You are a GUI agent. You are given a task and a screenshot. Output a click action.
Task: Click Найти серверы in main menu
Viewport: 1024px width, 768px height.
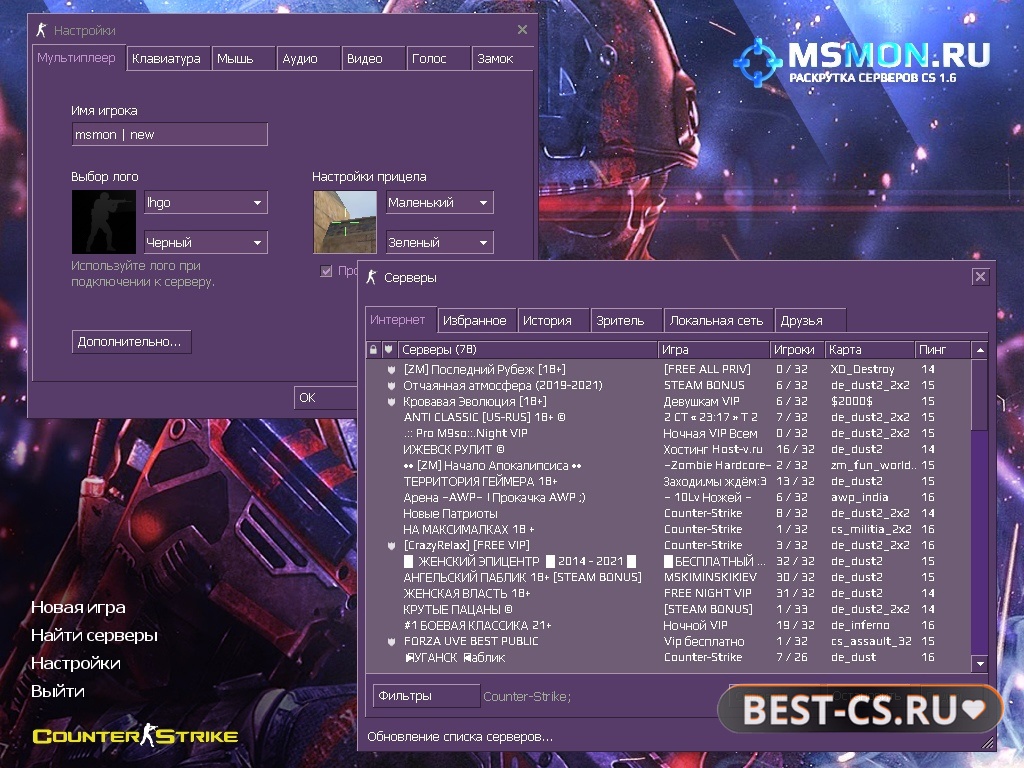95,635
